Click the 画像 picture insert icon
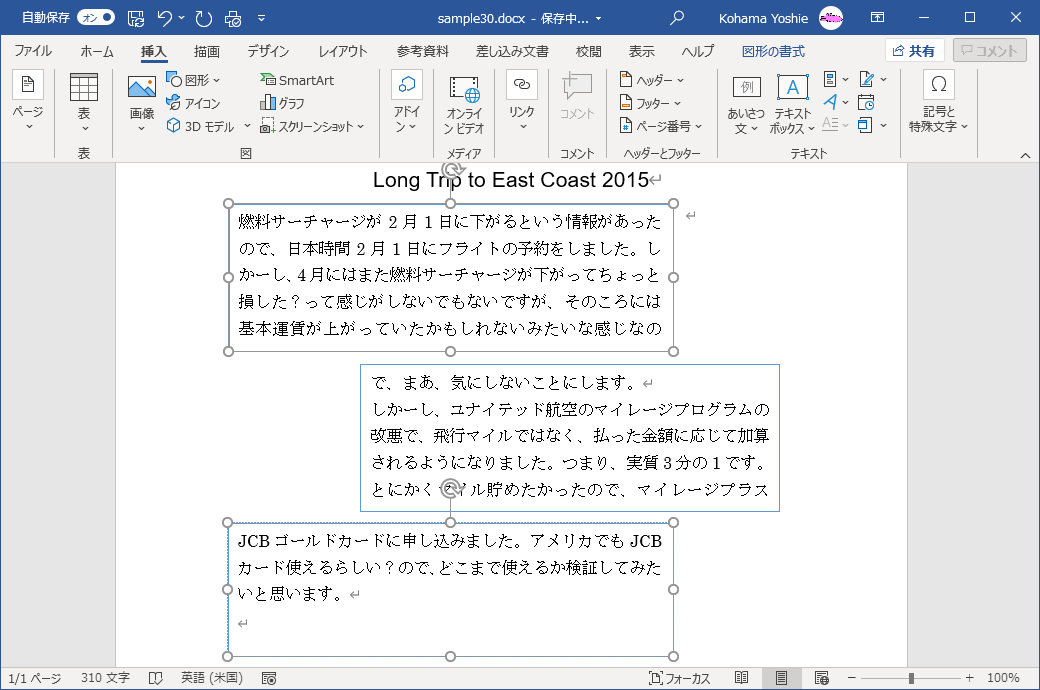This screenshot has height=690, width=1040. tap(142, 87)
